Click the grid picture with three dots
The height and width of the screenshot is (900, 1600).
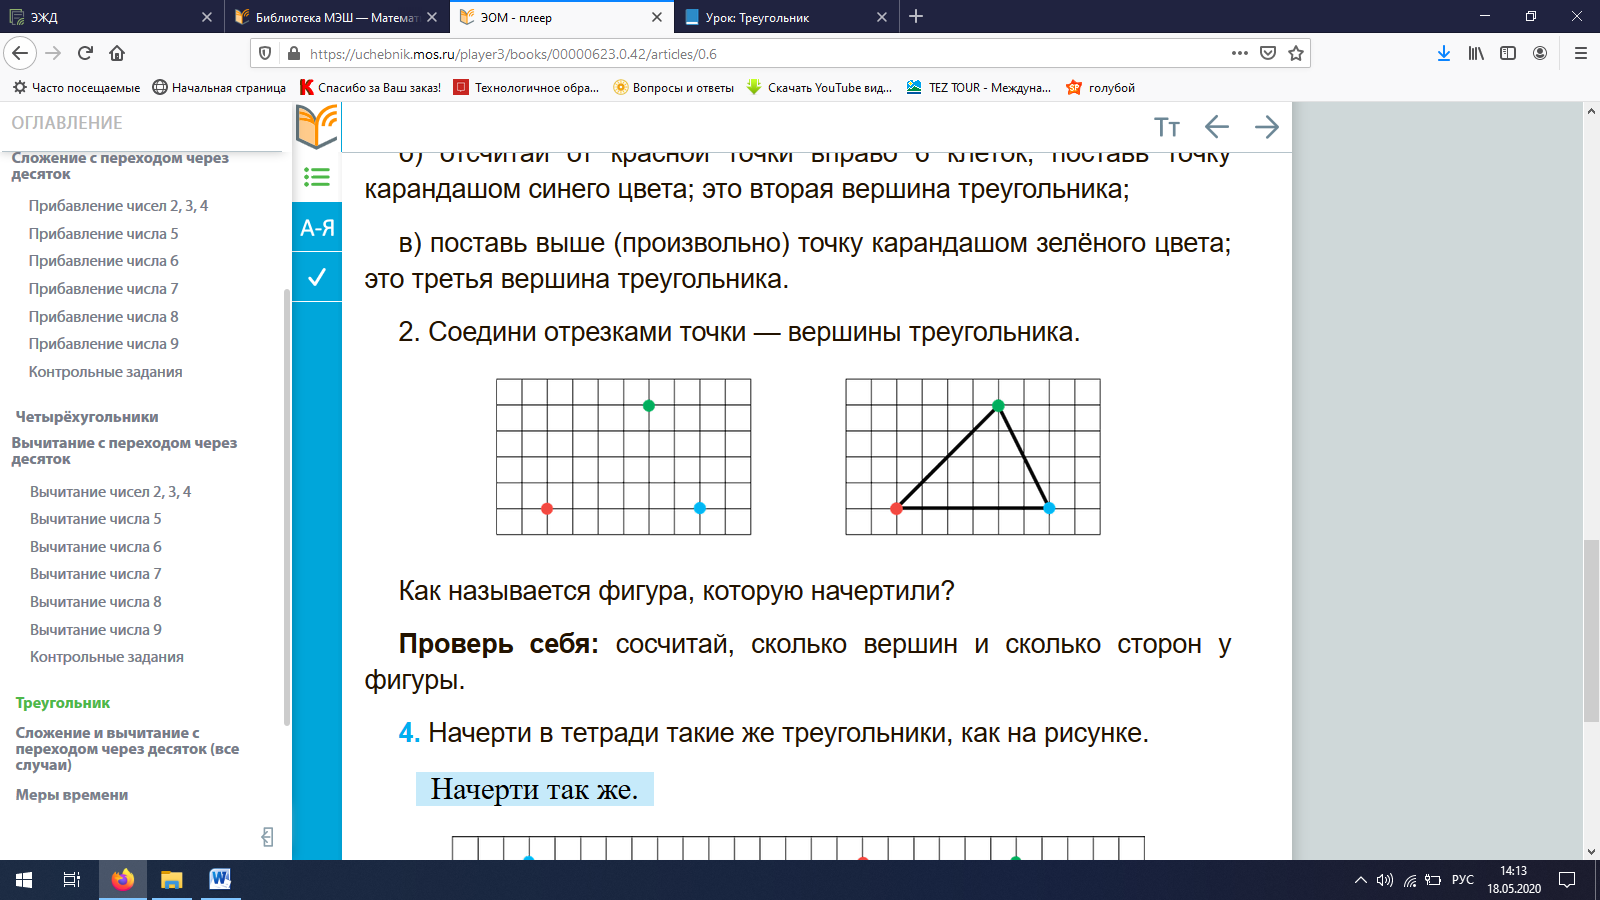[624, 457]
